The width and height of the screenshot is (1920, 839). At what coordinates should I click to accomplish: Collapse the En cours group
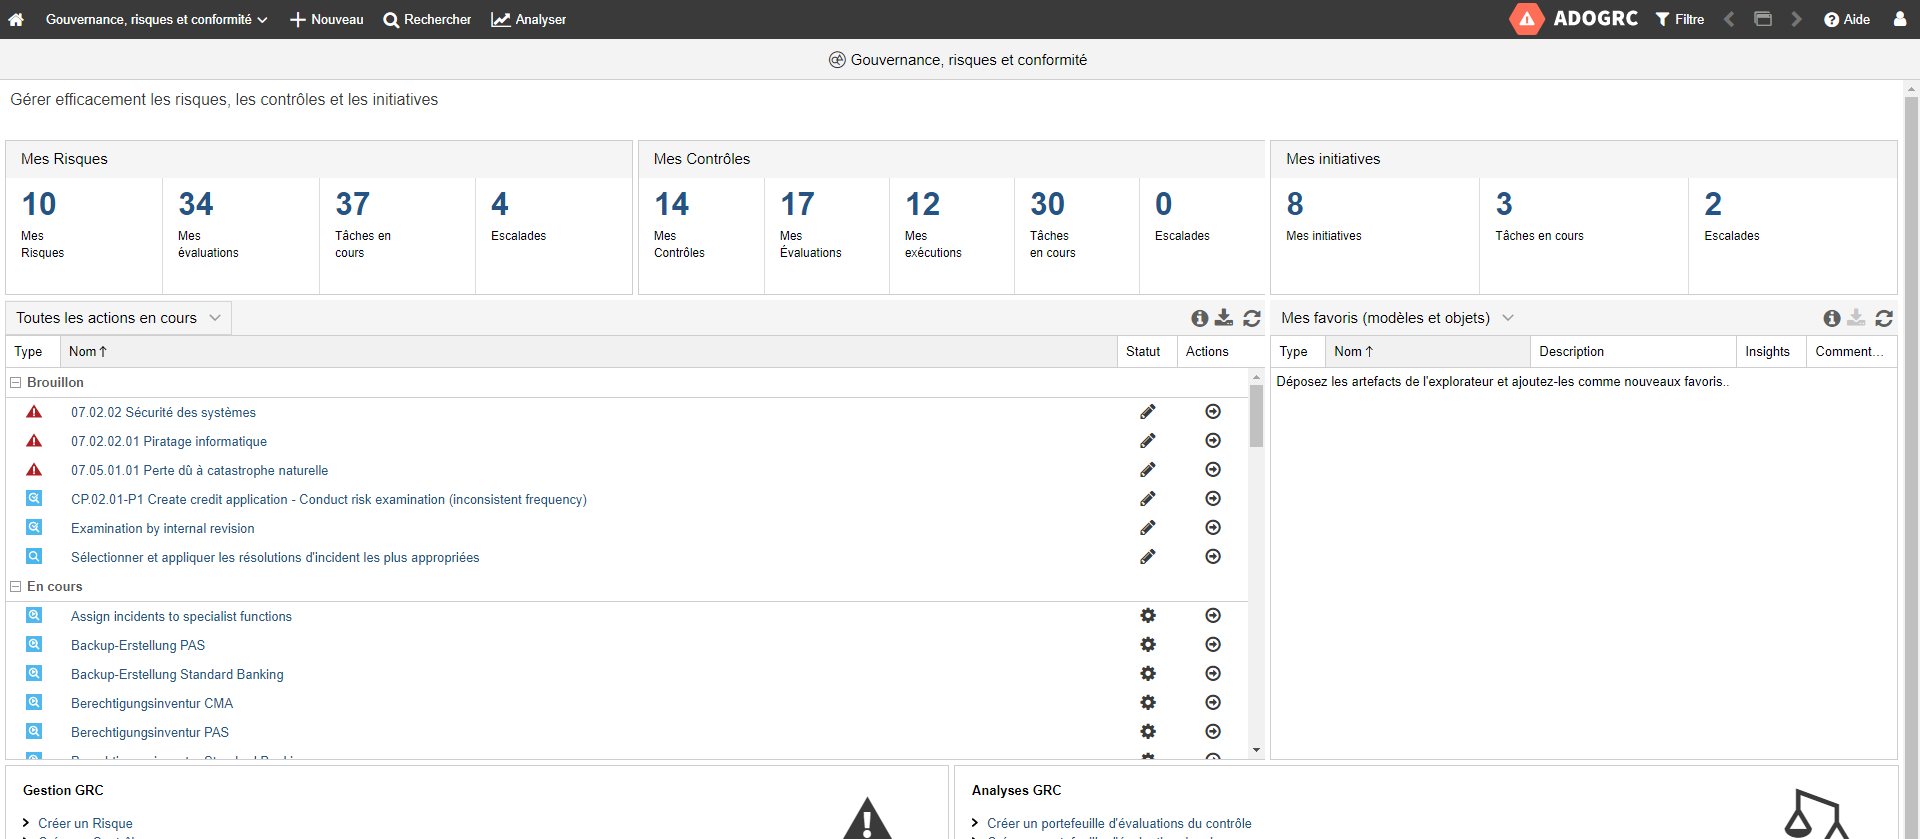pyautogui.click(x=16, y=587)
